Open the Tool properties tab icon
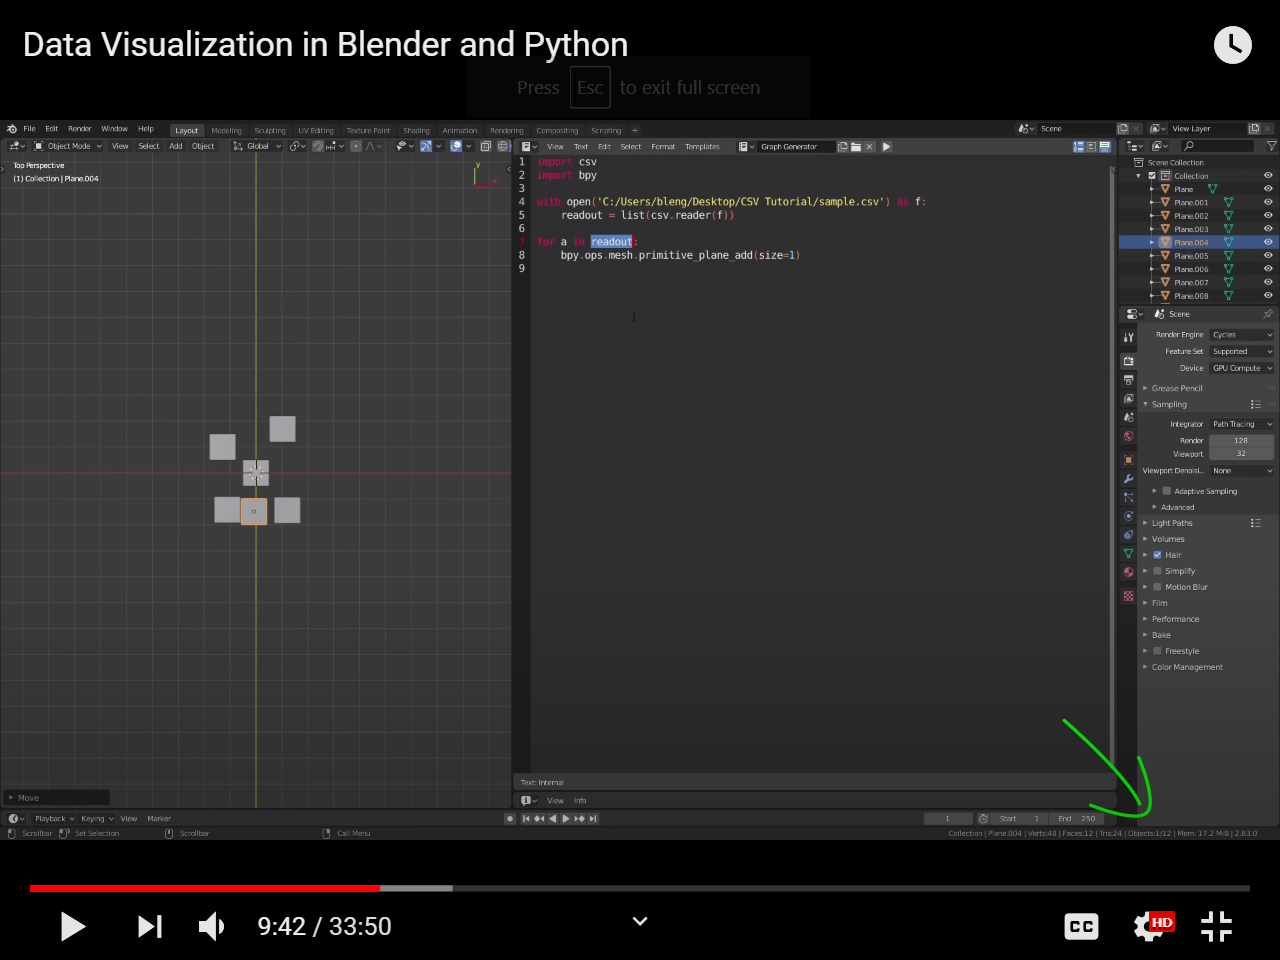 1128,337
